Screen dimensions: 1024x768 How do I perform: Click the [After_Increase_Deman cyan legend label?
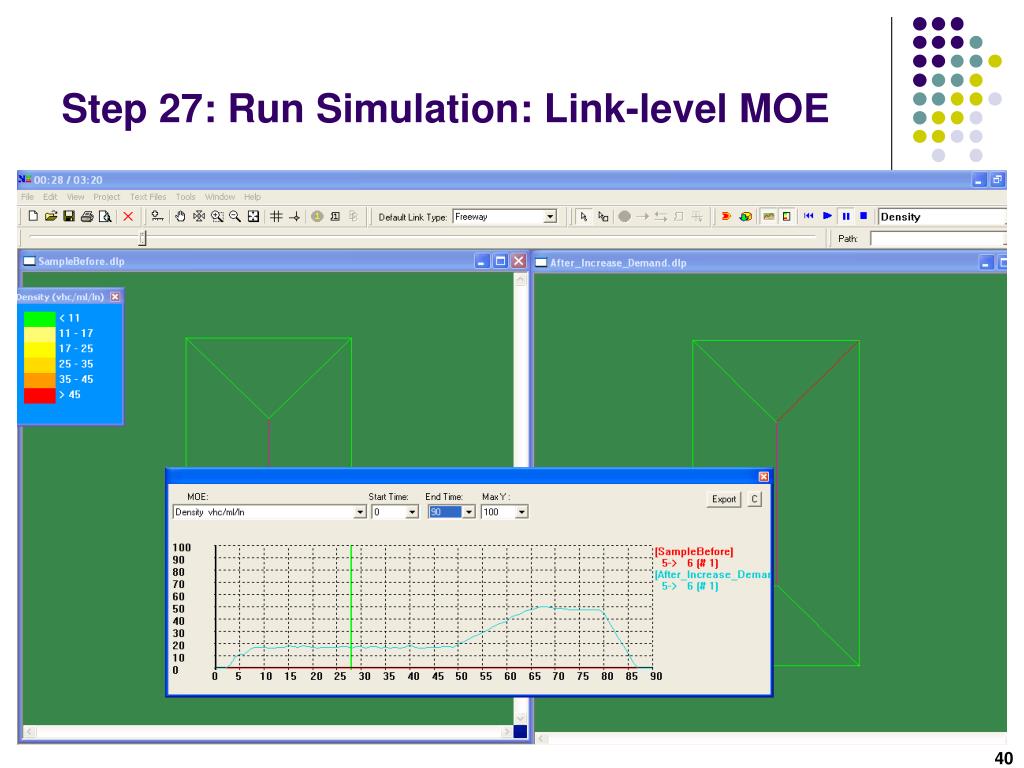tap(713, 575)
